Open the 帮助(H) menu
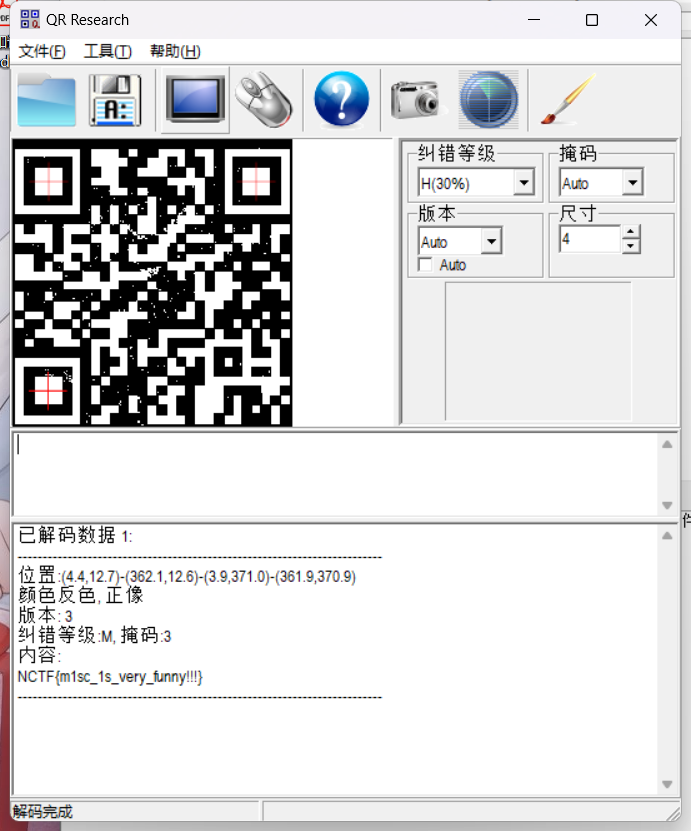 coord(175,52)
